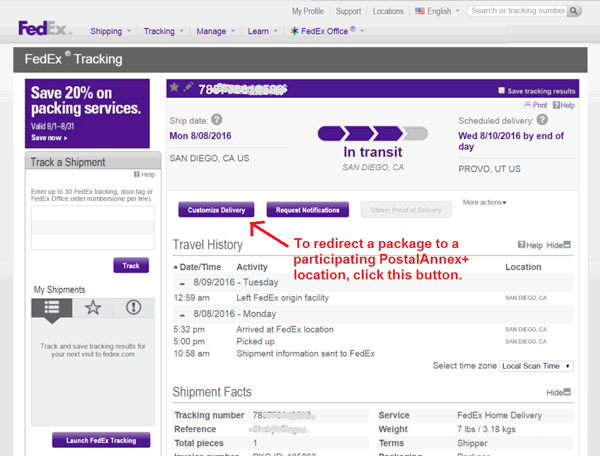
Task: Click '7 lbs / 3.18 kgs' weight value
Action: pos(486,429)
